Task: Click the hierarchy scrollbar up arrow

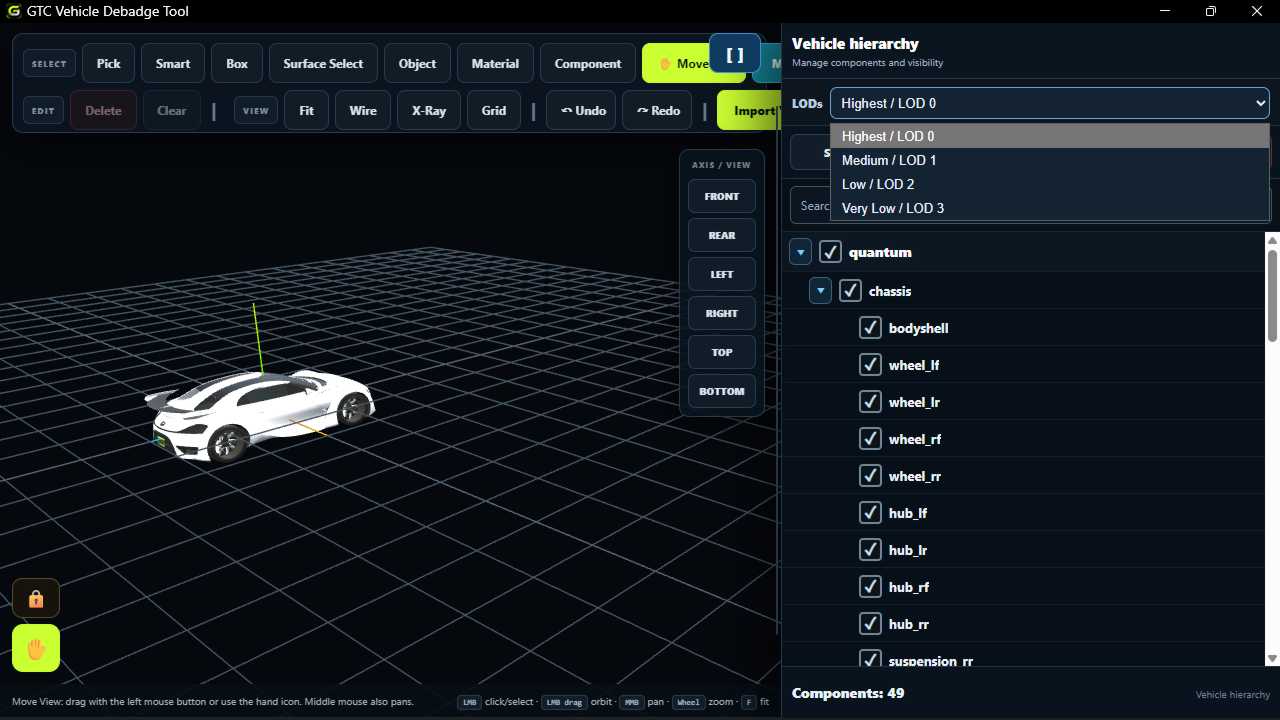Action: click(x=1272, y=239)
